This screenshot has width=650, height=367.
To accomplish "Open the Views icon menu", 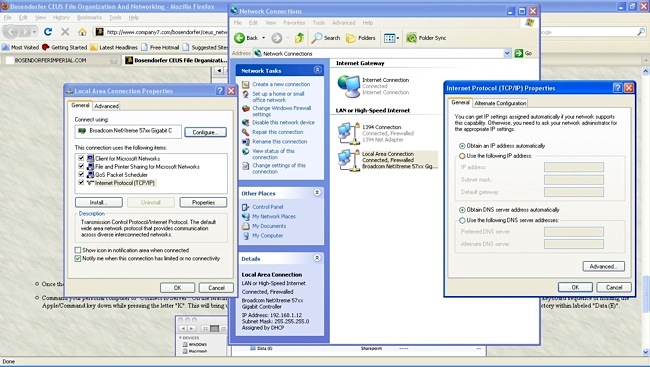I will [x=389, y=38].
